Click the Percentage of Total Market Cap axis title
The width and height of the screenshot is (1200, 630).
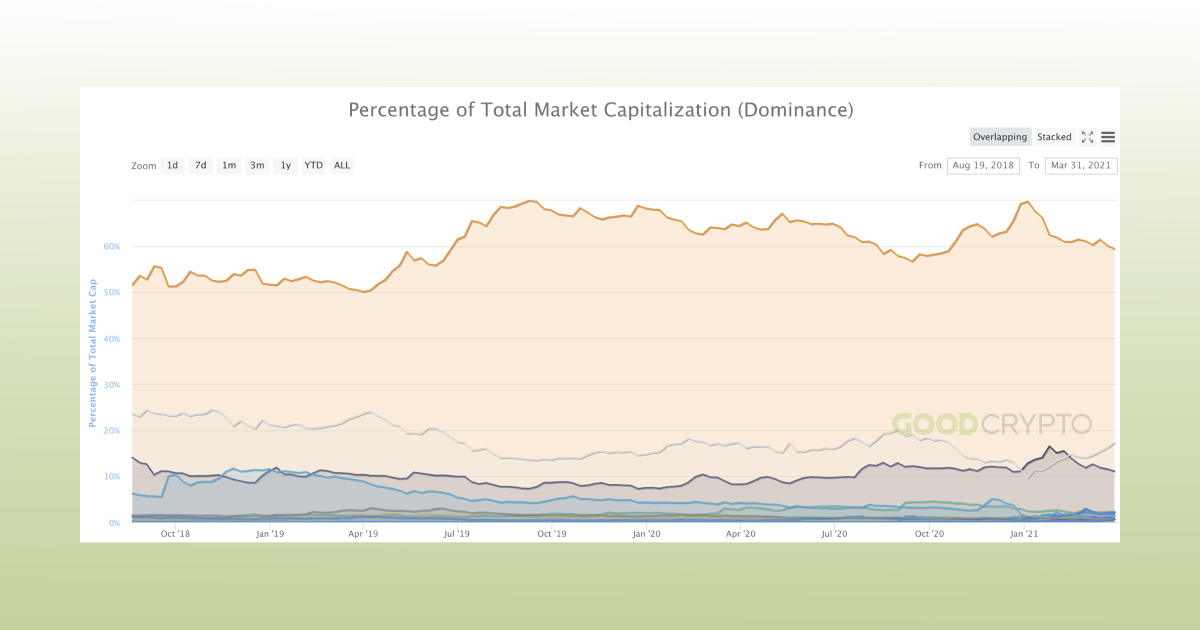click(93, 354)
